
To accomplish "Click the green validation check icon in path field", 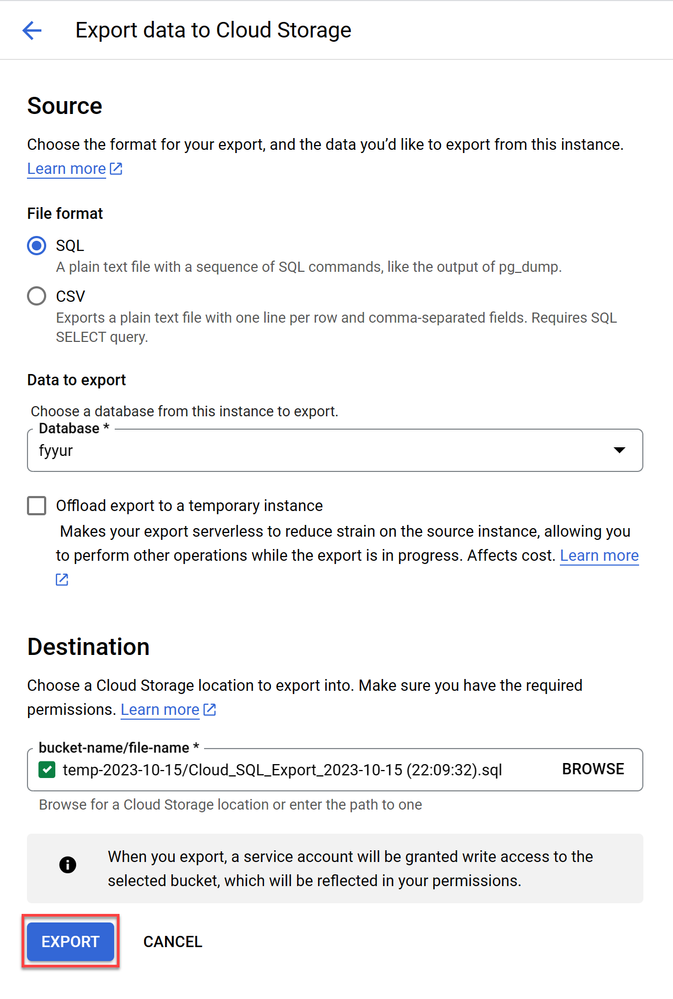I will tap(47, 770).
